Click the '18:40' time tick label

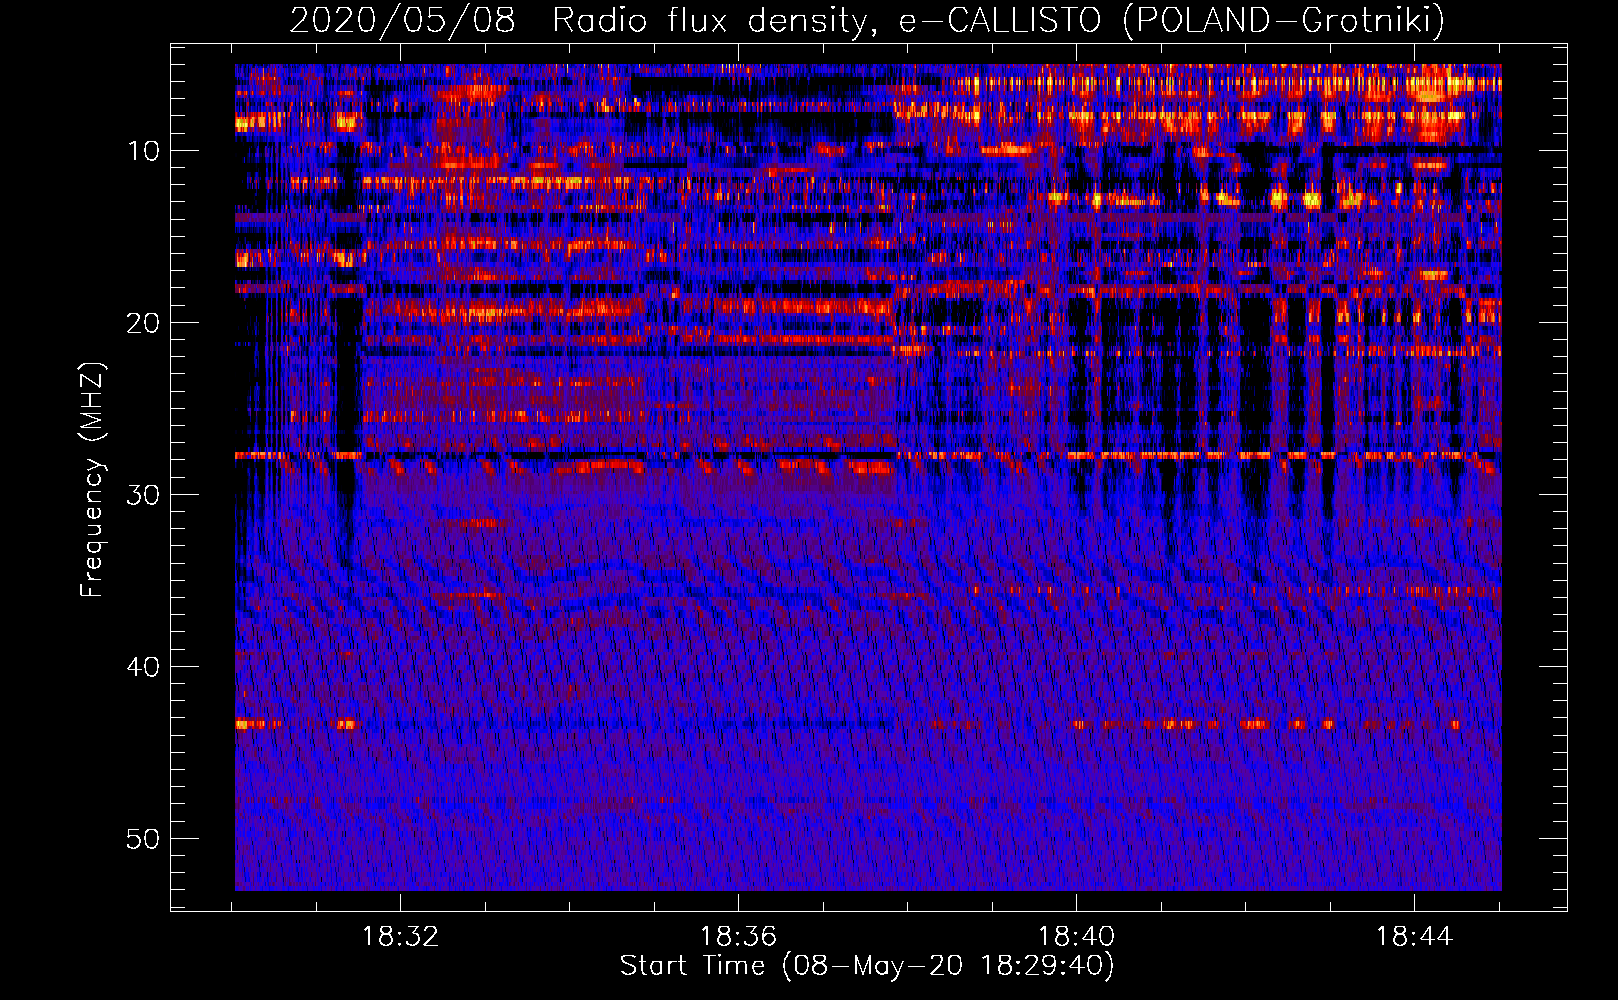1076,937
